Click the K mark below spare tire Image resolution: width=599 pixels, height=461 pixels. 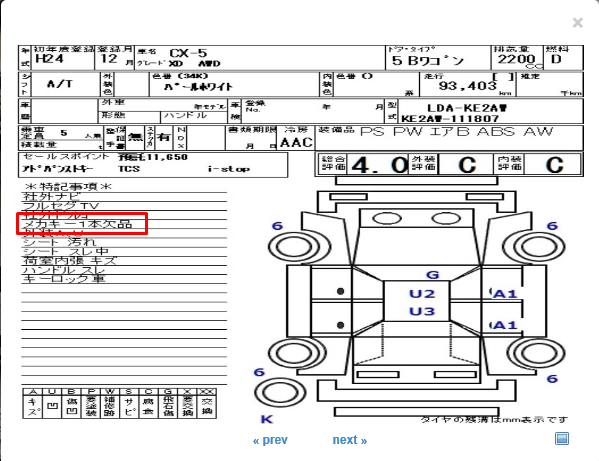coord(267,419)
